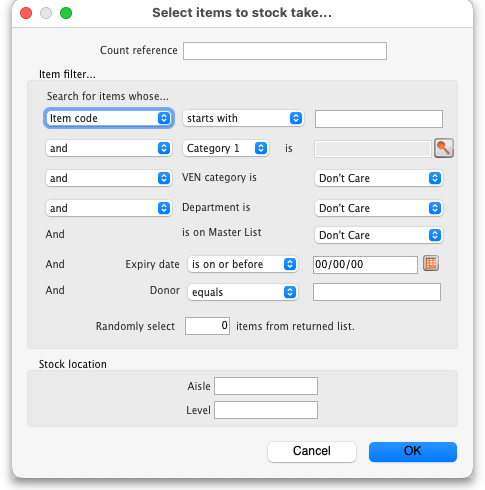Click the Randomly select number field
The width and height of the screenshot is (485, 490).
coord(207,326)
